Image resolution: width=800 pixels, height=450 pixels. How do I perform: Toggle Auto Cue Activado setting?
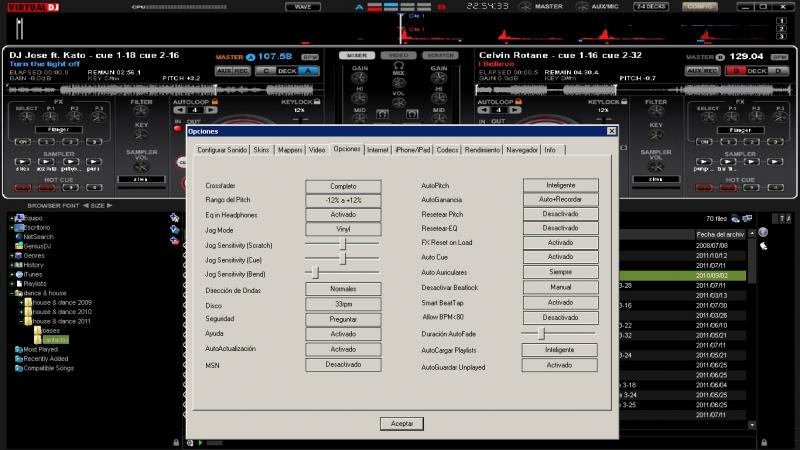[560, 257]
